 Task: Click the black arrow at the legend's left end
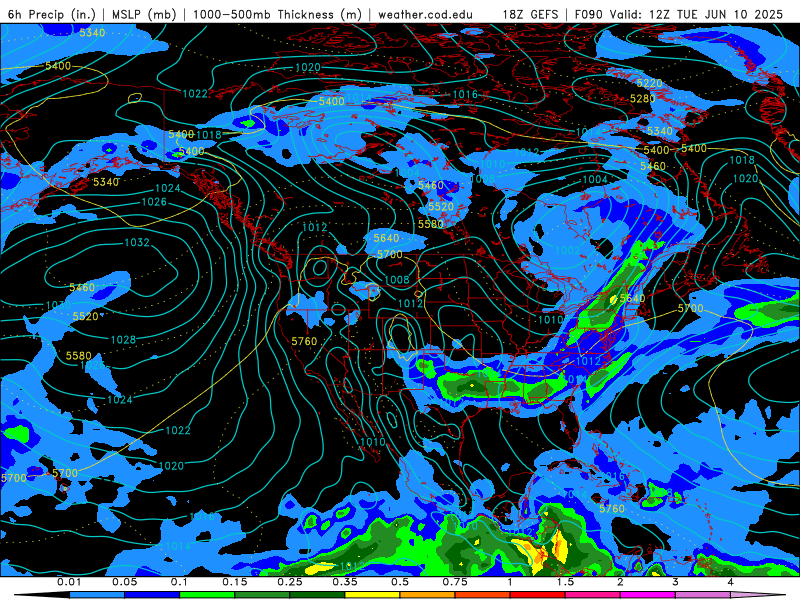[42, 595]
